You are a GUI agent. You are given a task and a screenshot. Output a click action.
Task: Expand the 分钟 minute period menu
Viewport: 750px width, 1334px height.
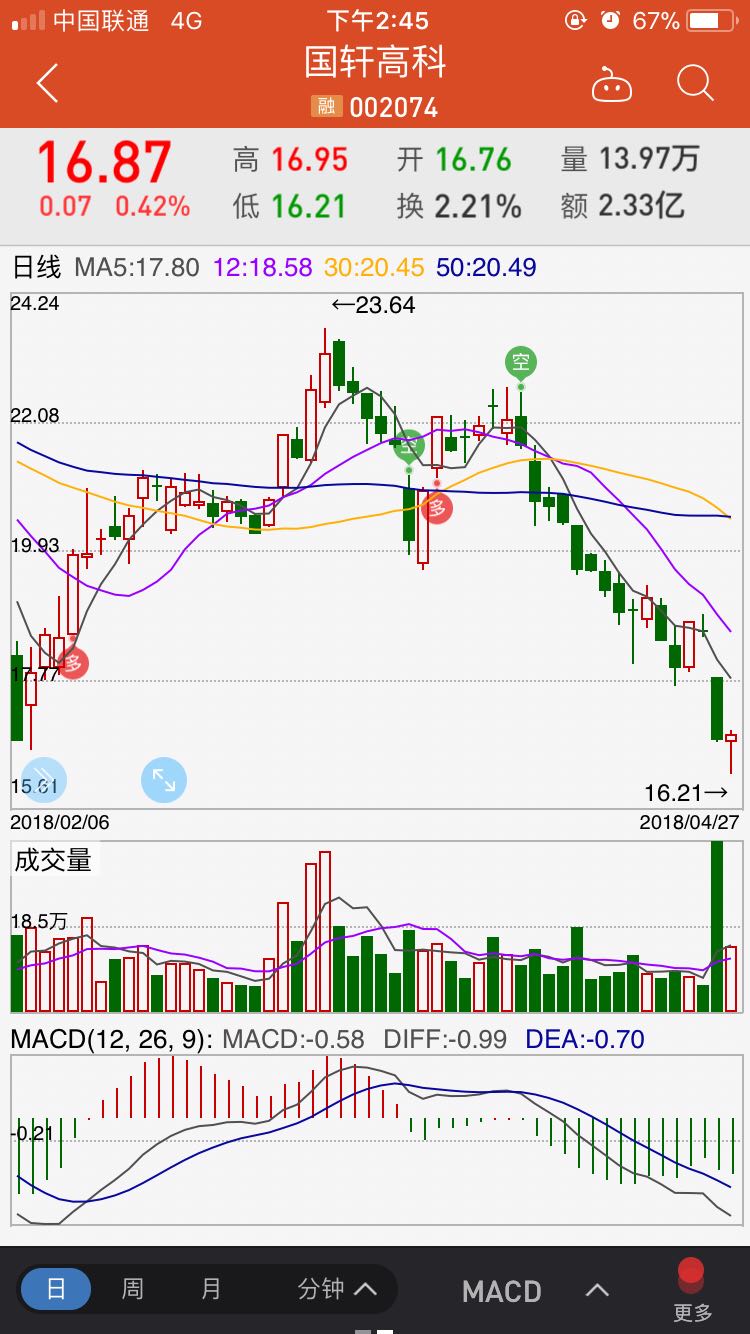[337, 1289]
